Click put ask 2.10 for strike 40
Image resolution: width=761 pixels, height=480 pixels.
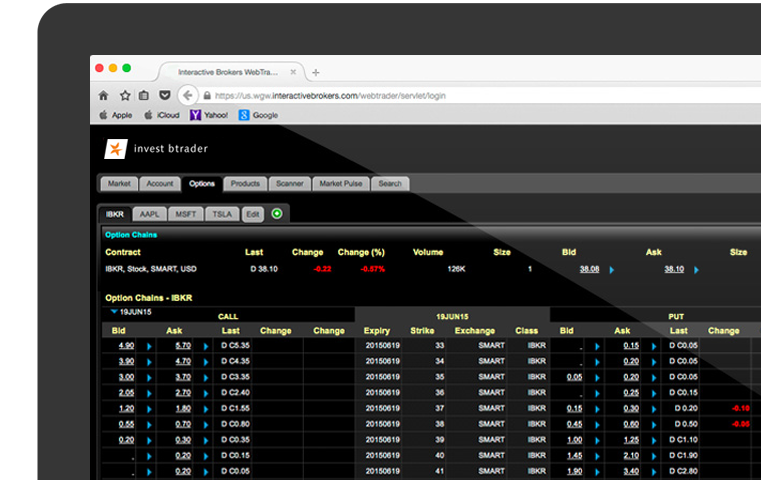(x=631, y=456)
